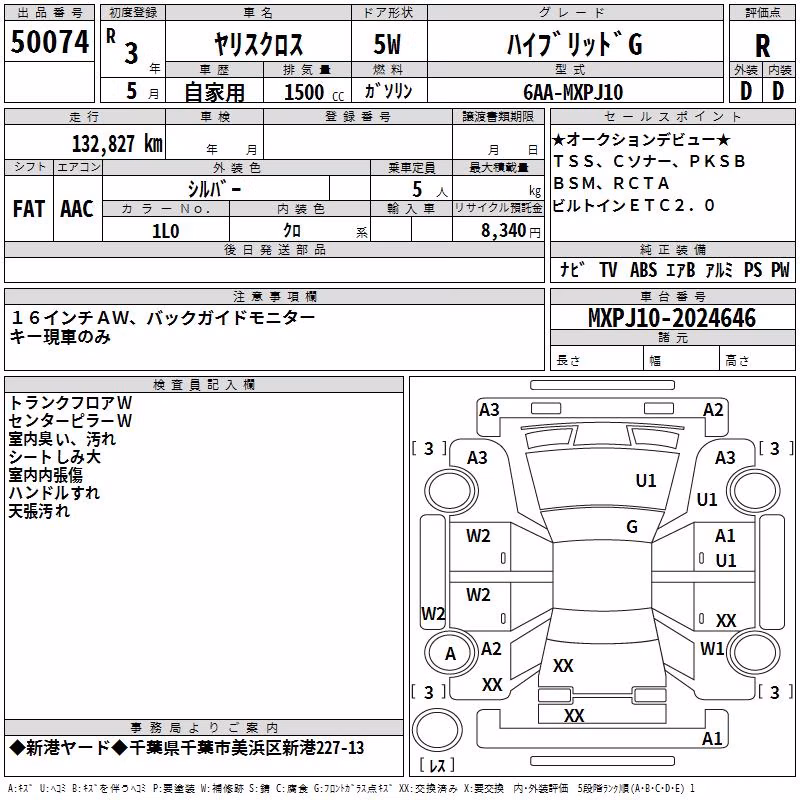Click inspector note トランクフロアW
Screen dimensions: 800x800
pyautogui.click(x=70, y=403)
